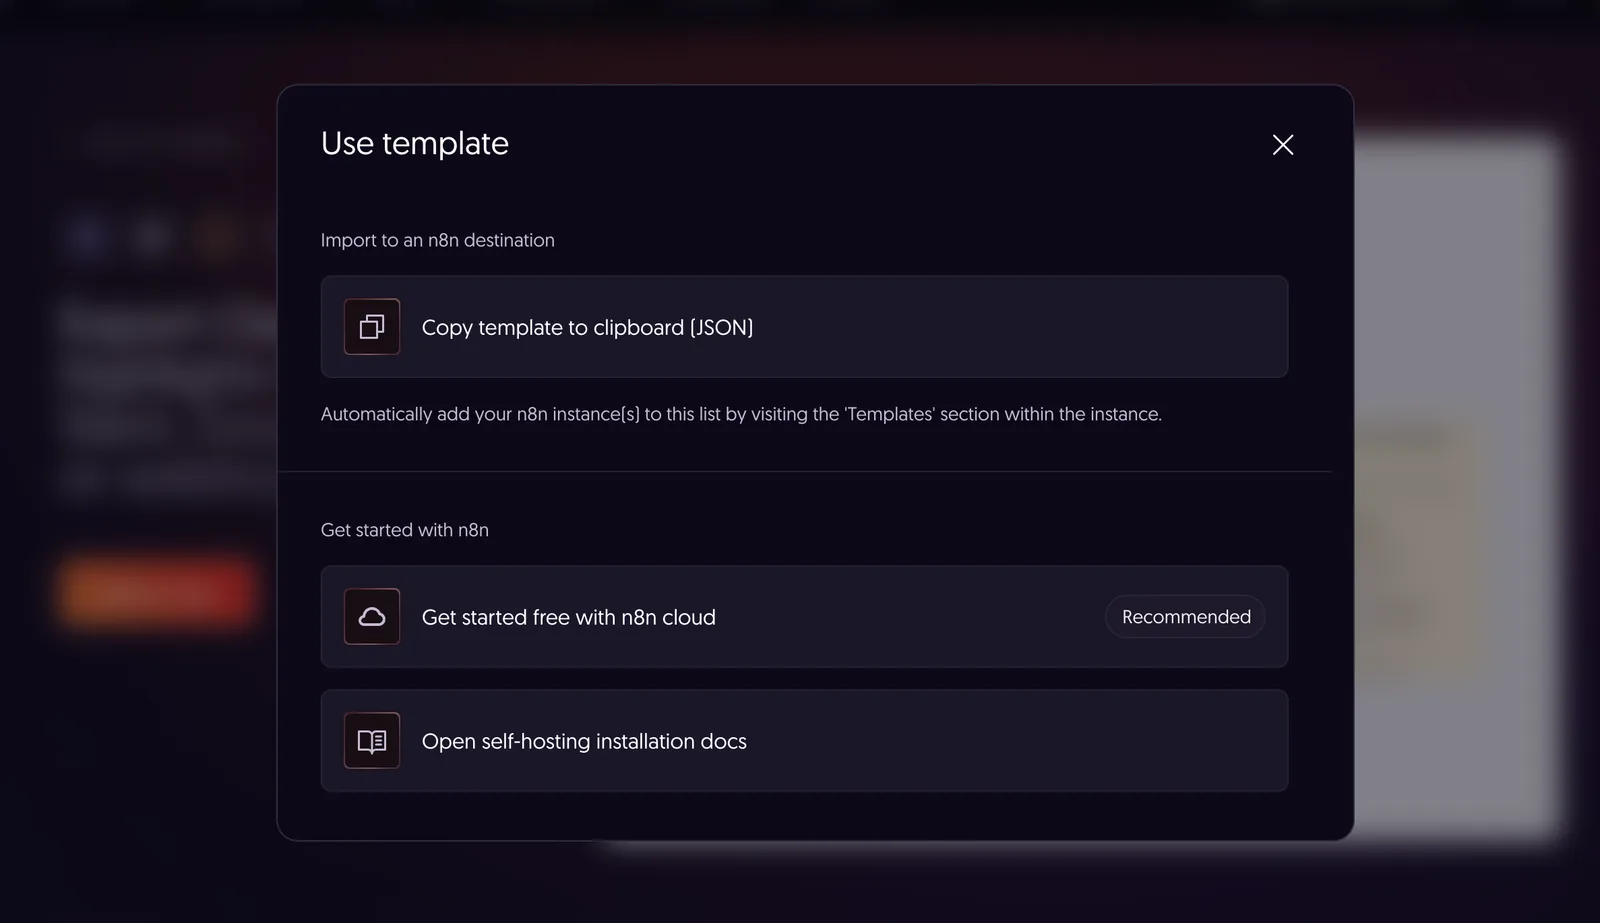Click the cloud icon for n8n cloud
This screenshot has height=923, width=1600.
372,617
